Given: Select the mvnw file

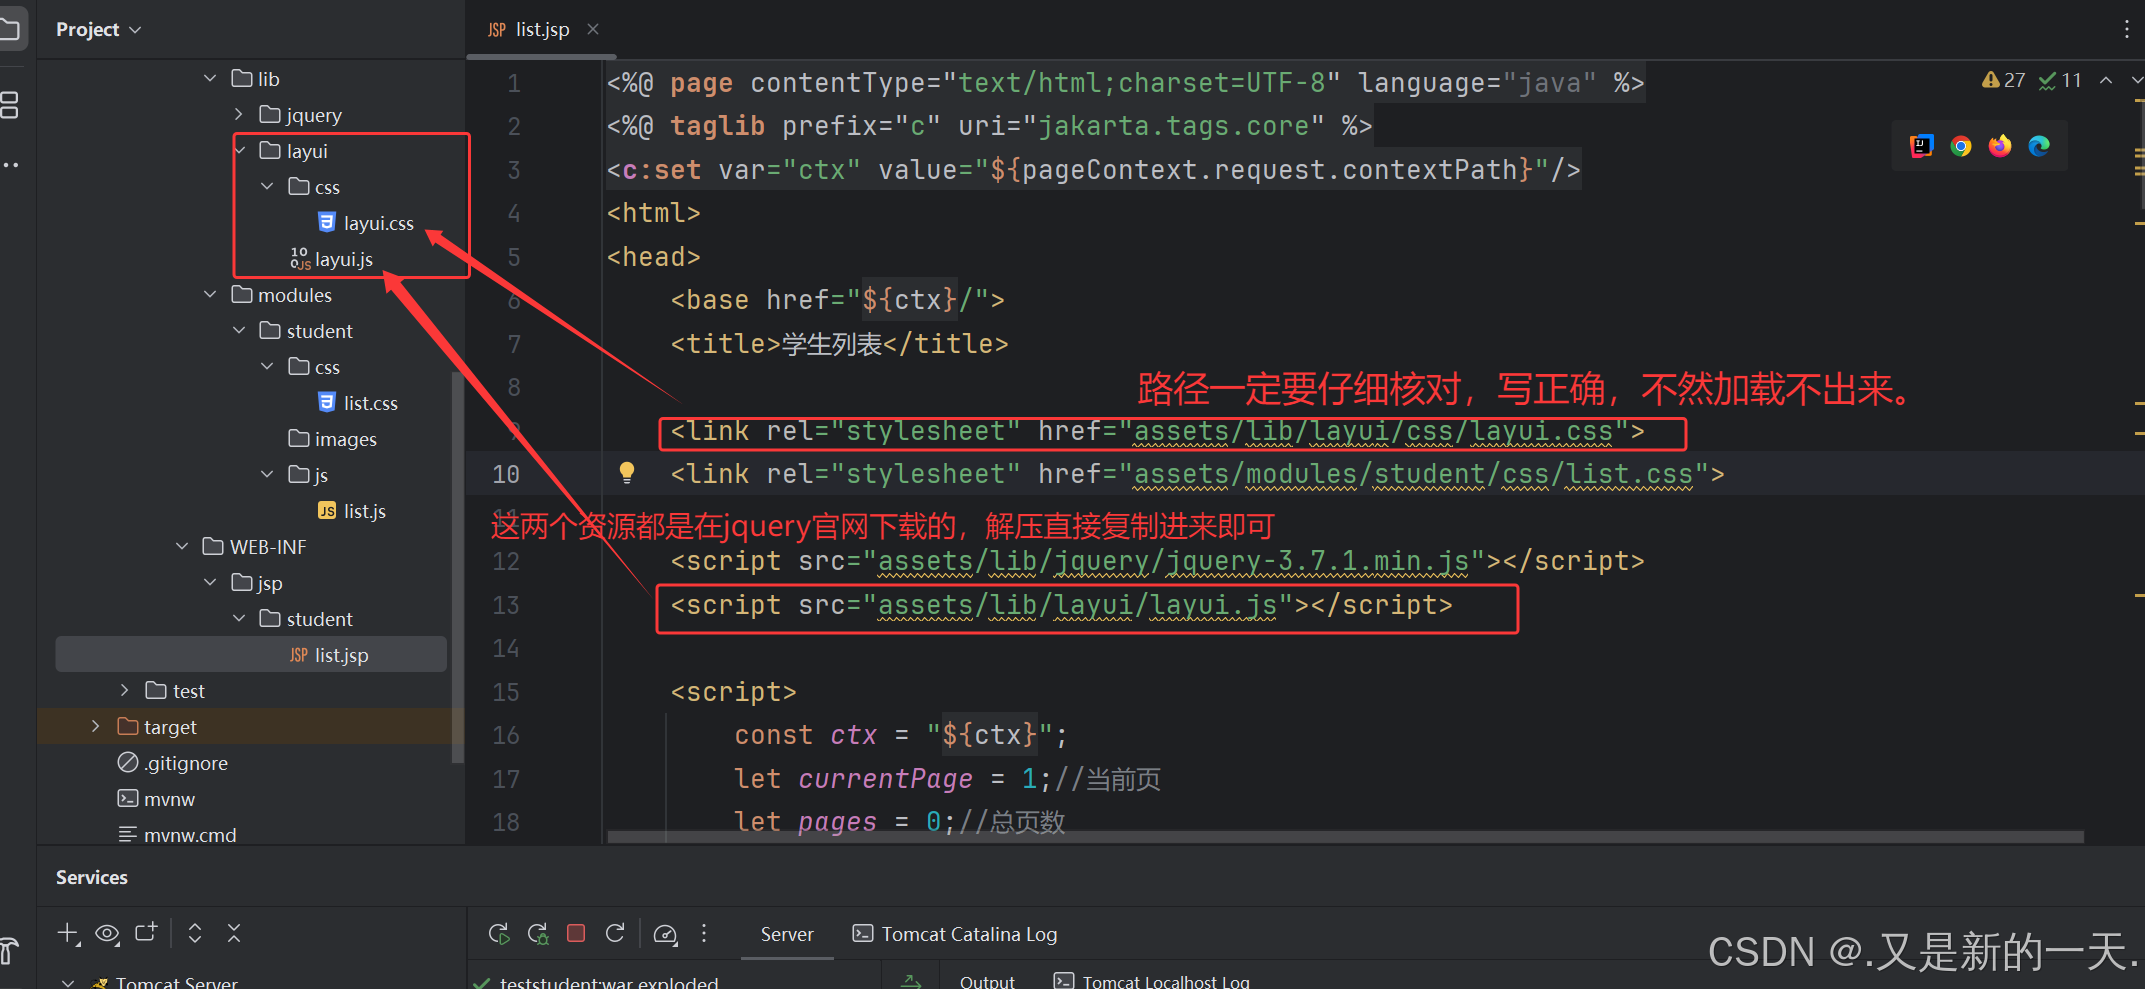Looking at the screenshot, I should click(156, 799).
